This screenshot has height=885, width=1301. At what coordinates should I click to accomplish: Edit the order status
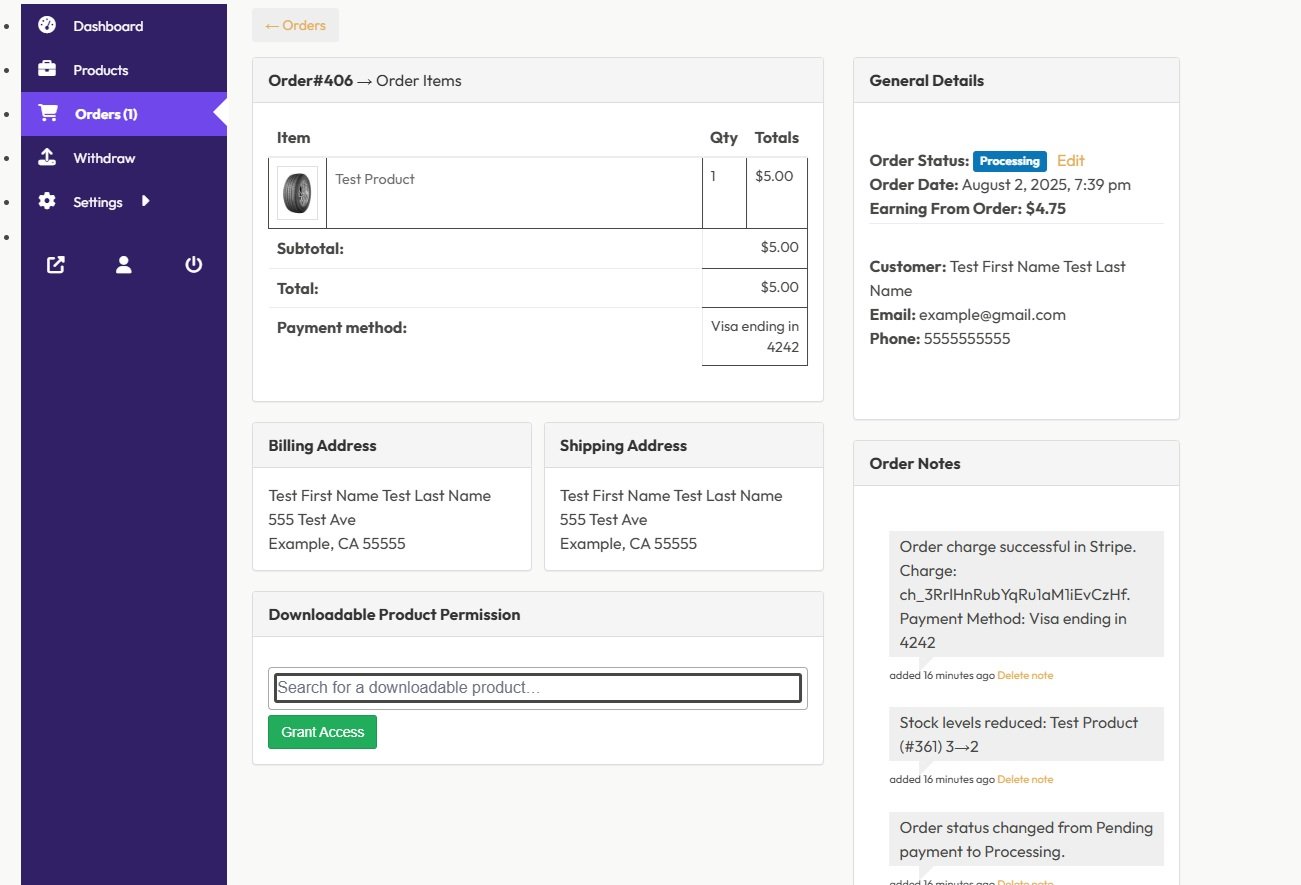[x=1070, y=161]
